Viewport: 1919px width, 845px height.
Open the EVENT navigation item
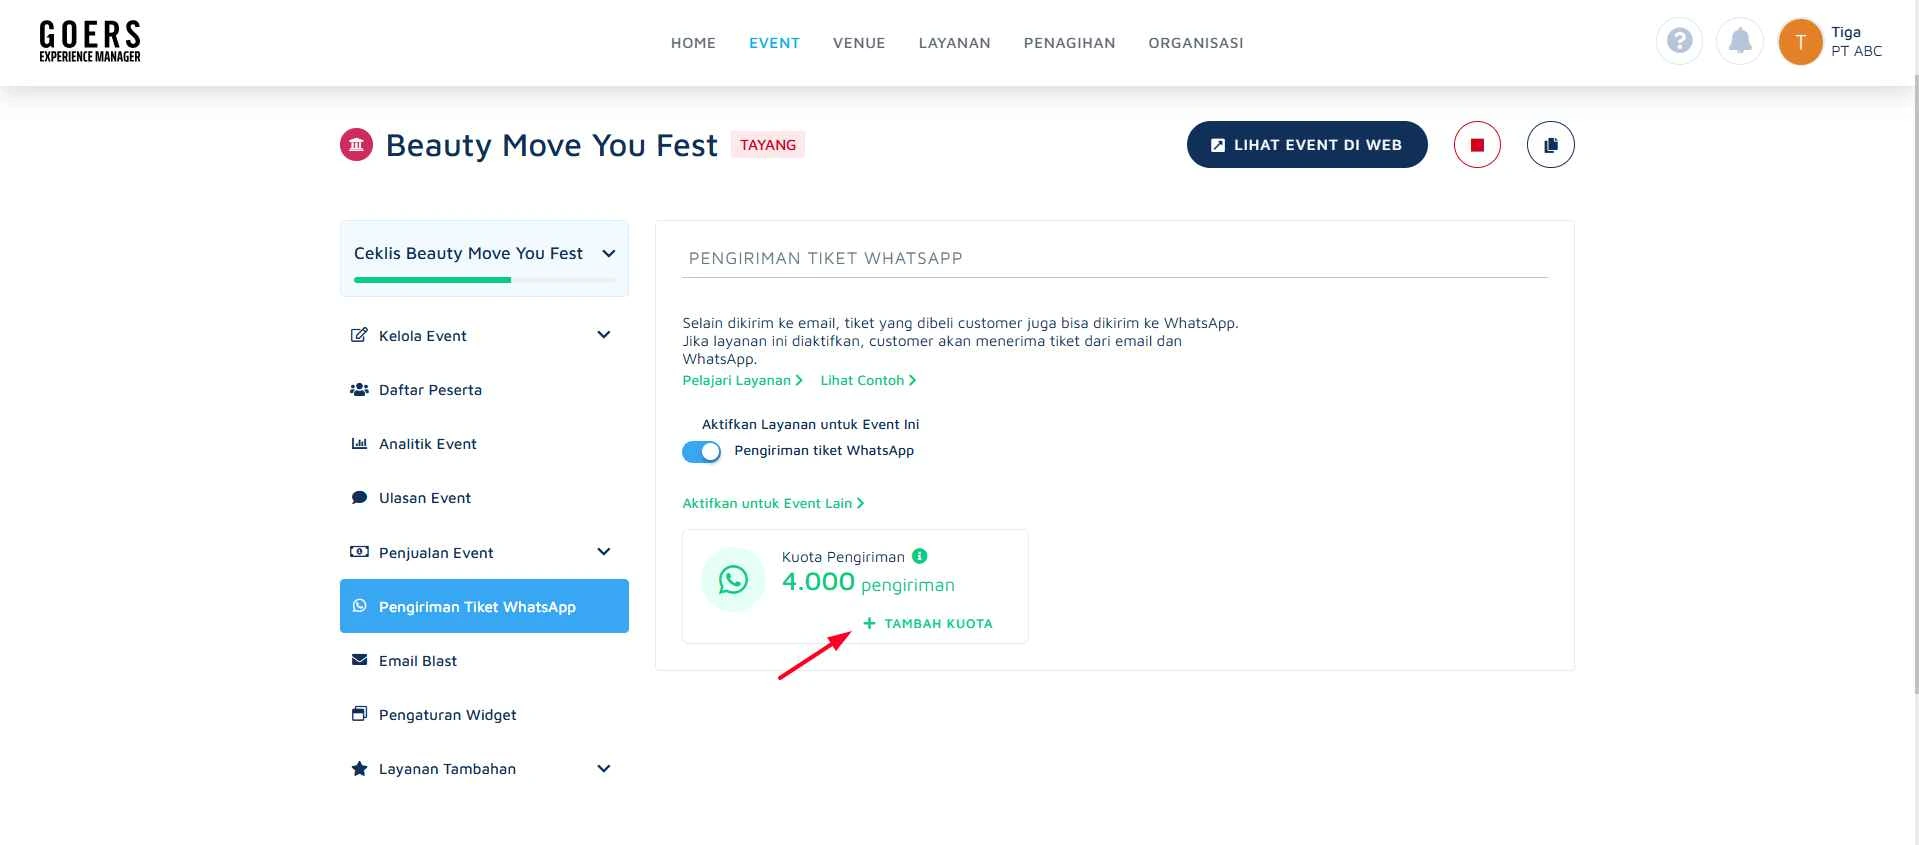pyautogui.click(x=774, y=43)
